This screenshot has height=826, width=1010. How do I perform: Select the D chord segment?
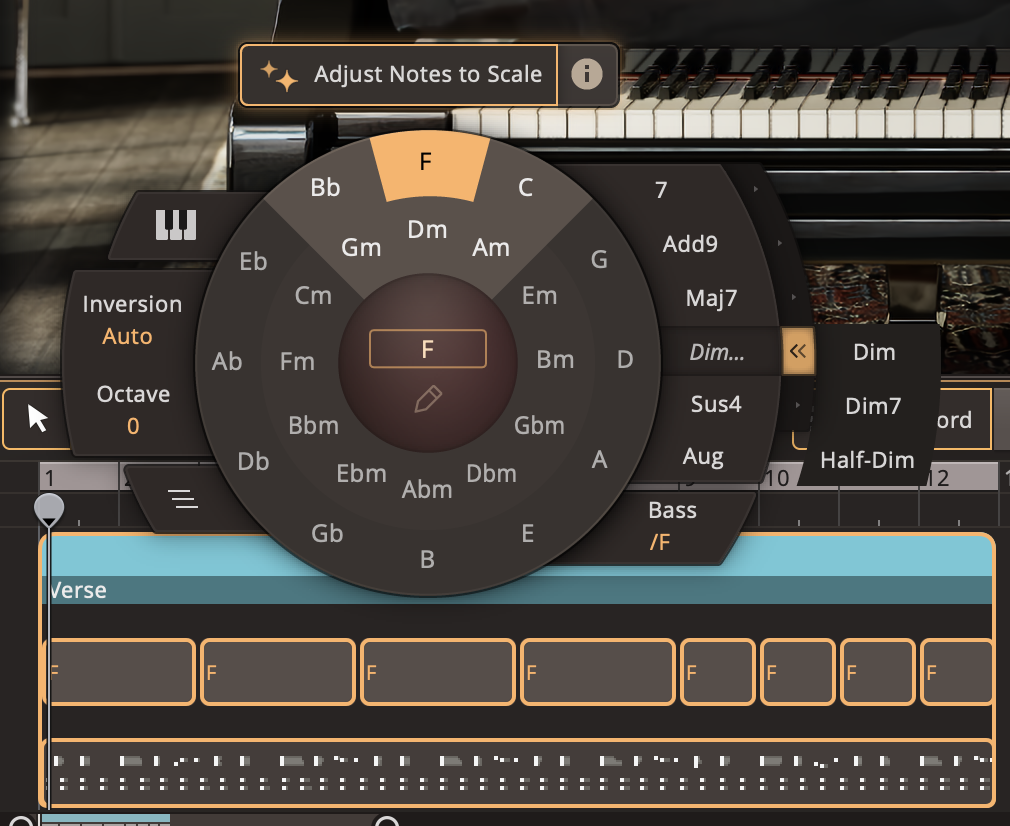625,360
